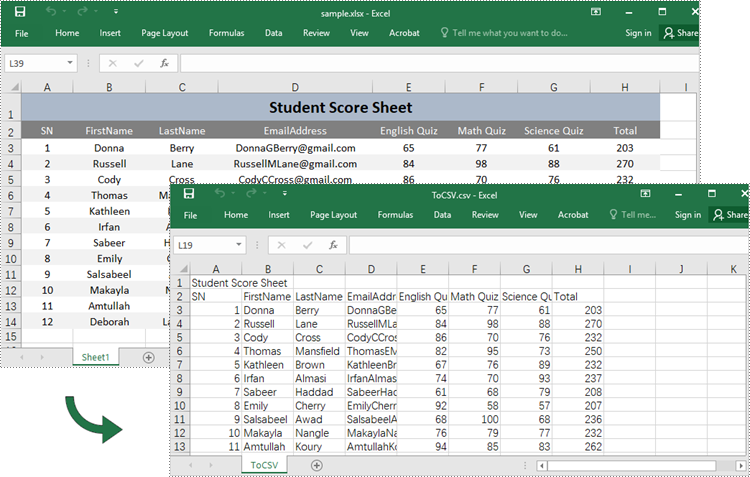Open Name Box dropdown showing L19
Image resolution: width=750 pixels, height=477 pixels.
tap(239, 244)
